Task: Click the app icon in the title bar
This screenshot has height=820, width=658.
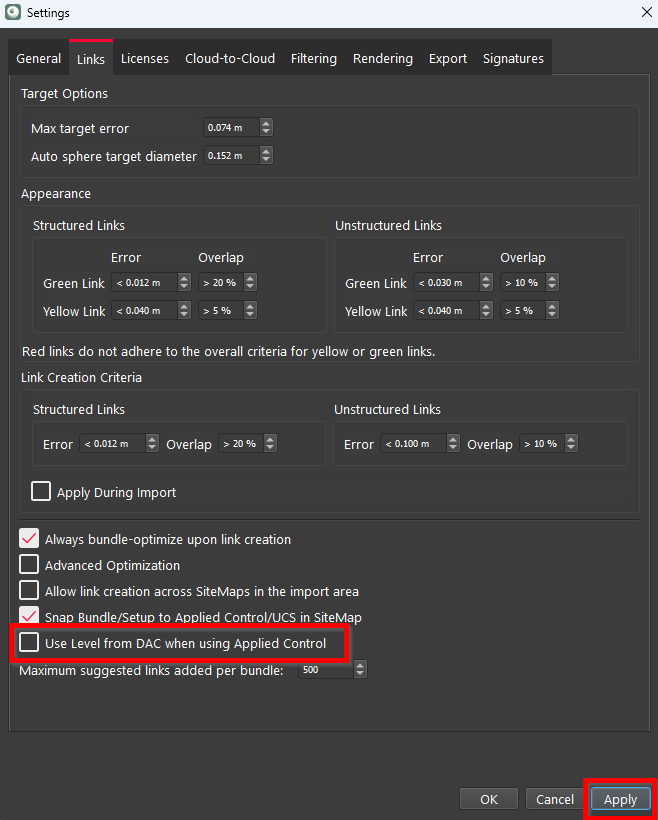Action: click(x=13, y=13)
